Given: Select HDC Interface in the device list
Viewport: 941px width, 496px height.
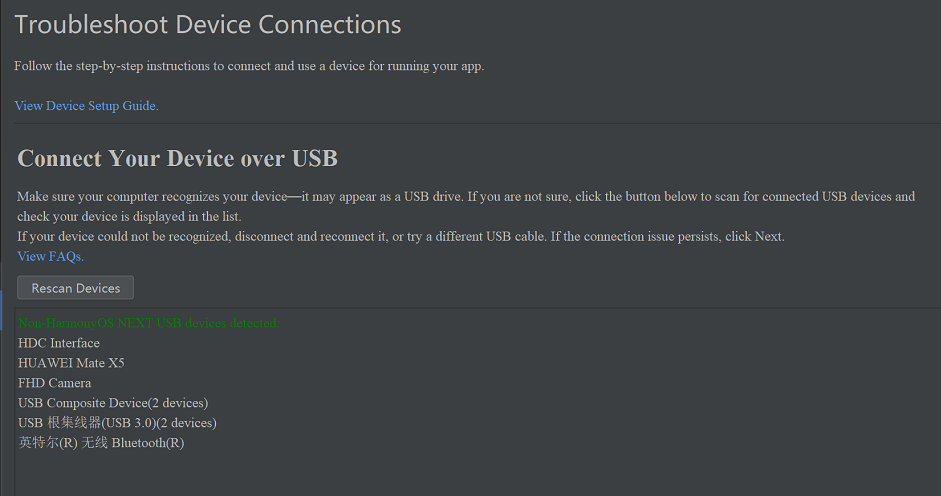Looking at the screenshot, I should point(59,343).
